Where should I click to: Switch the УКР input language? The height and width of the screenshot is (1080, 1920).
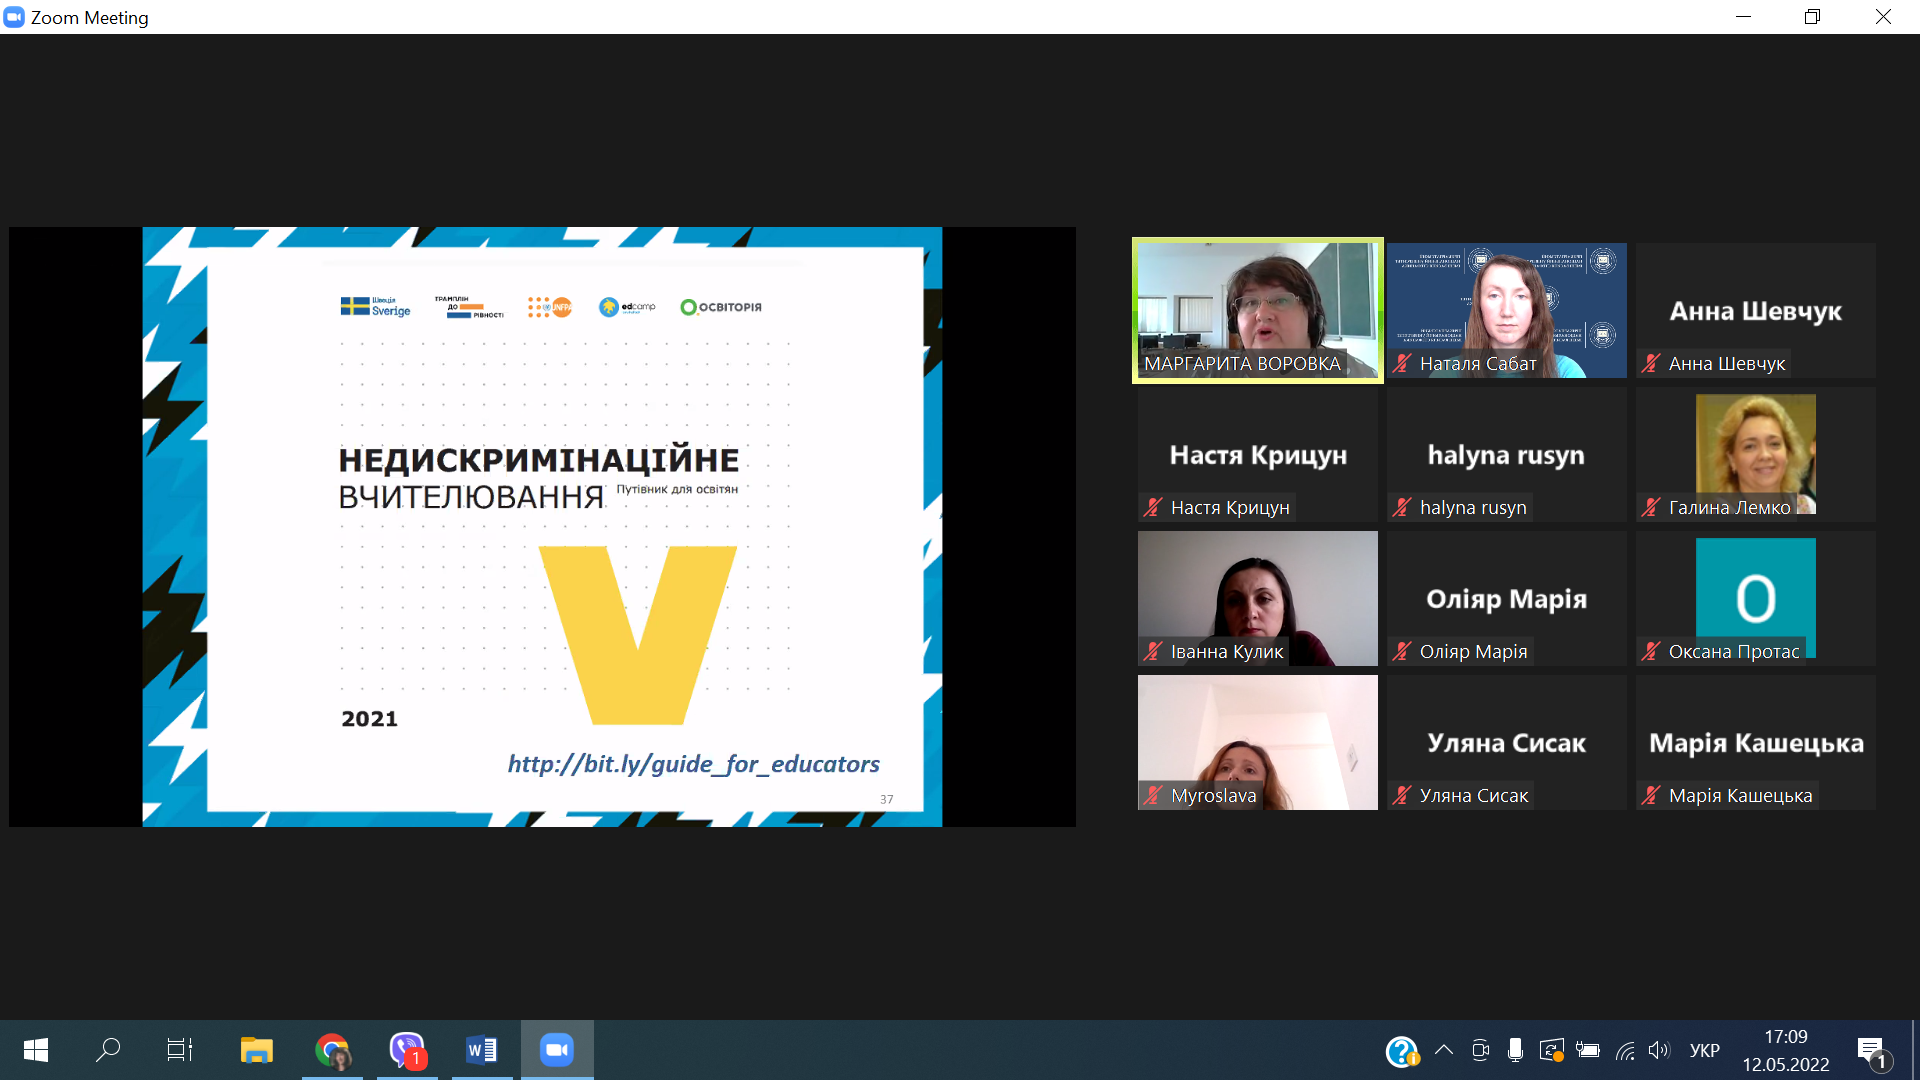[1704, 1050]
